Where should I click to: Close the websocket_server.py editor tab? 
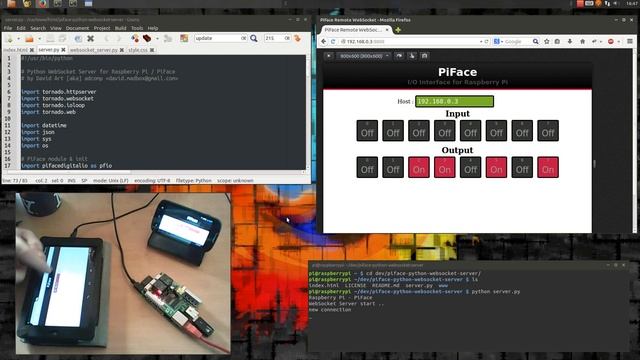pos(122,50)
